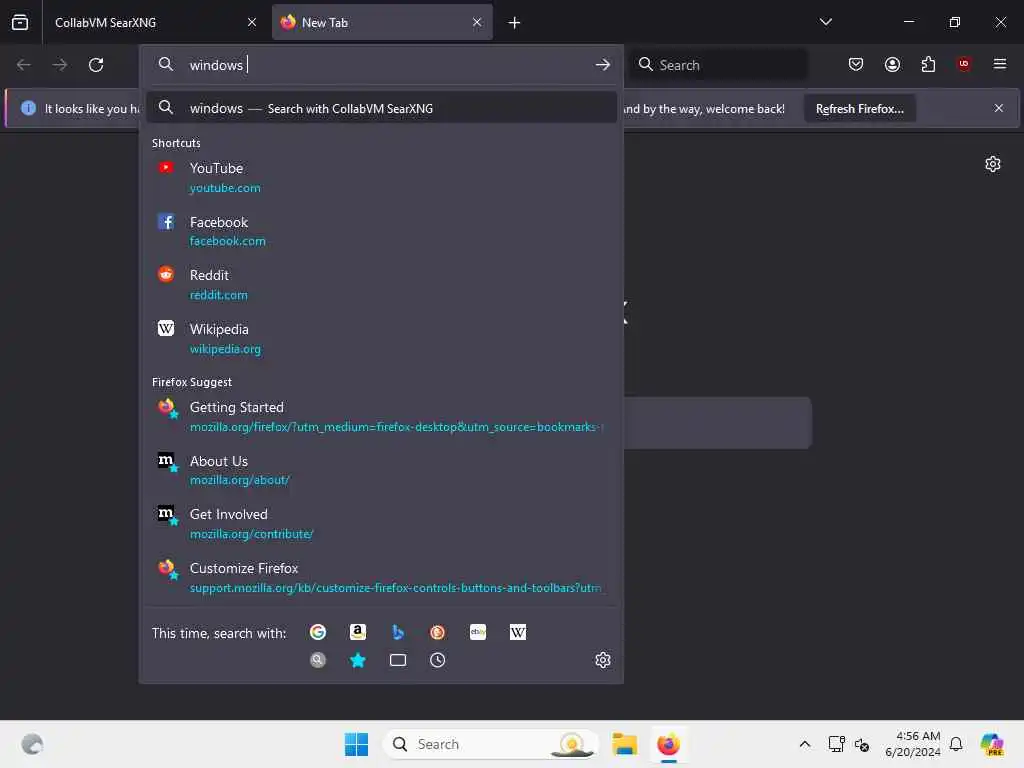The image size is (1024, 768).
Task: Open the Firefox View button
Action: point(20,22)
